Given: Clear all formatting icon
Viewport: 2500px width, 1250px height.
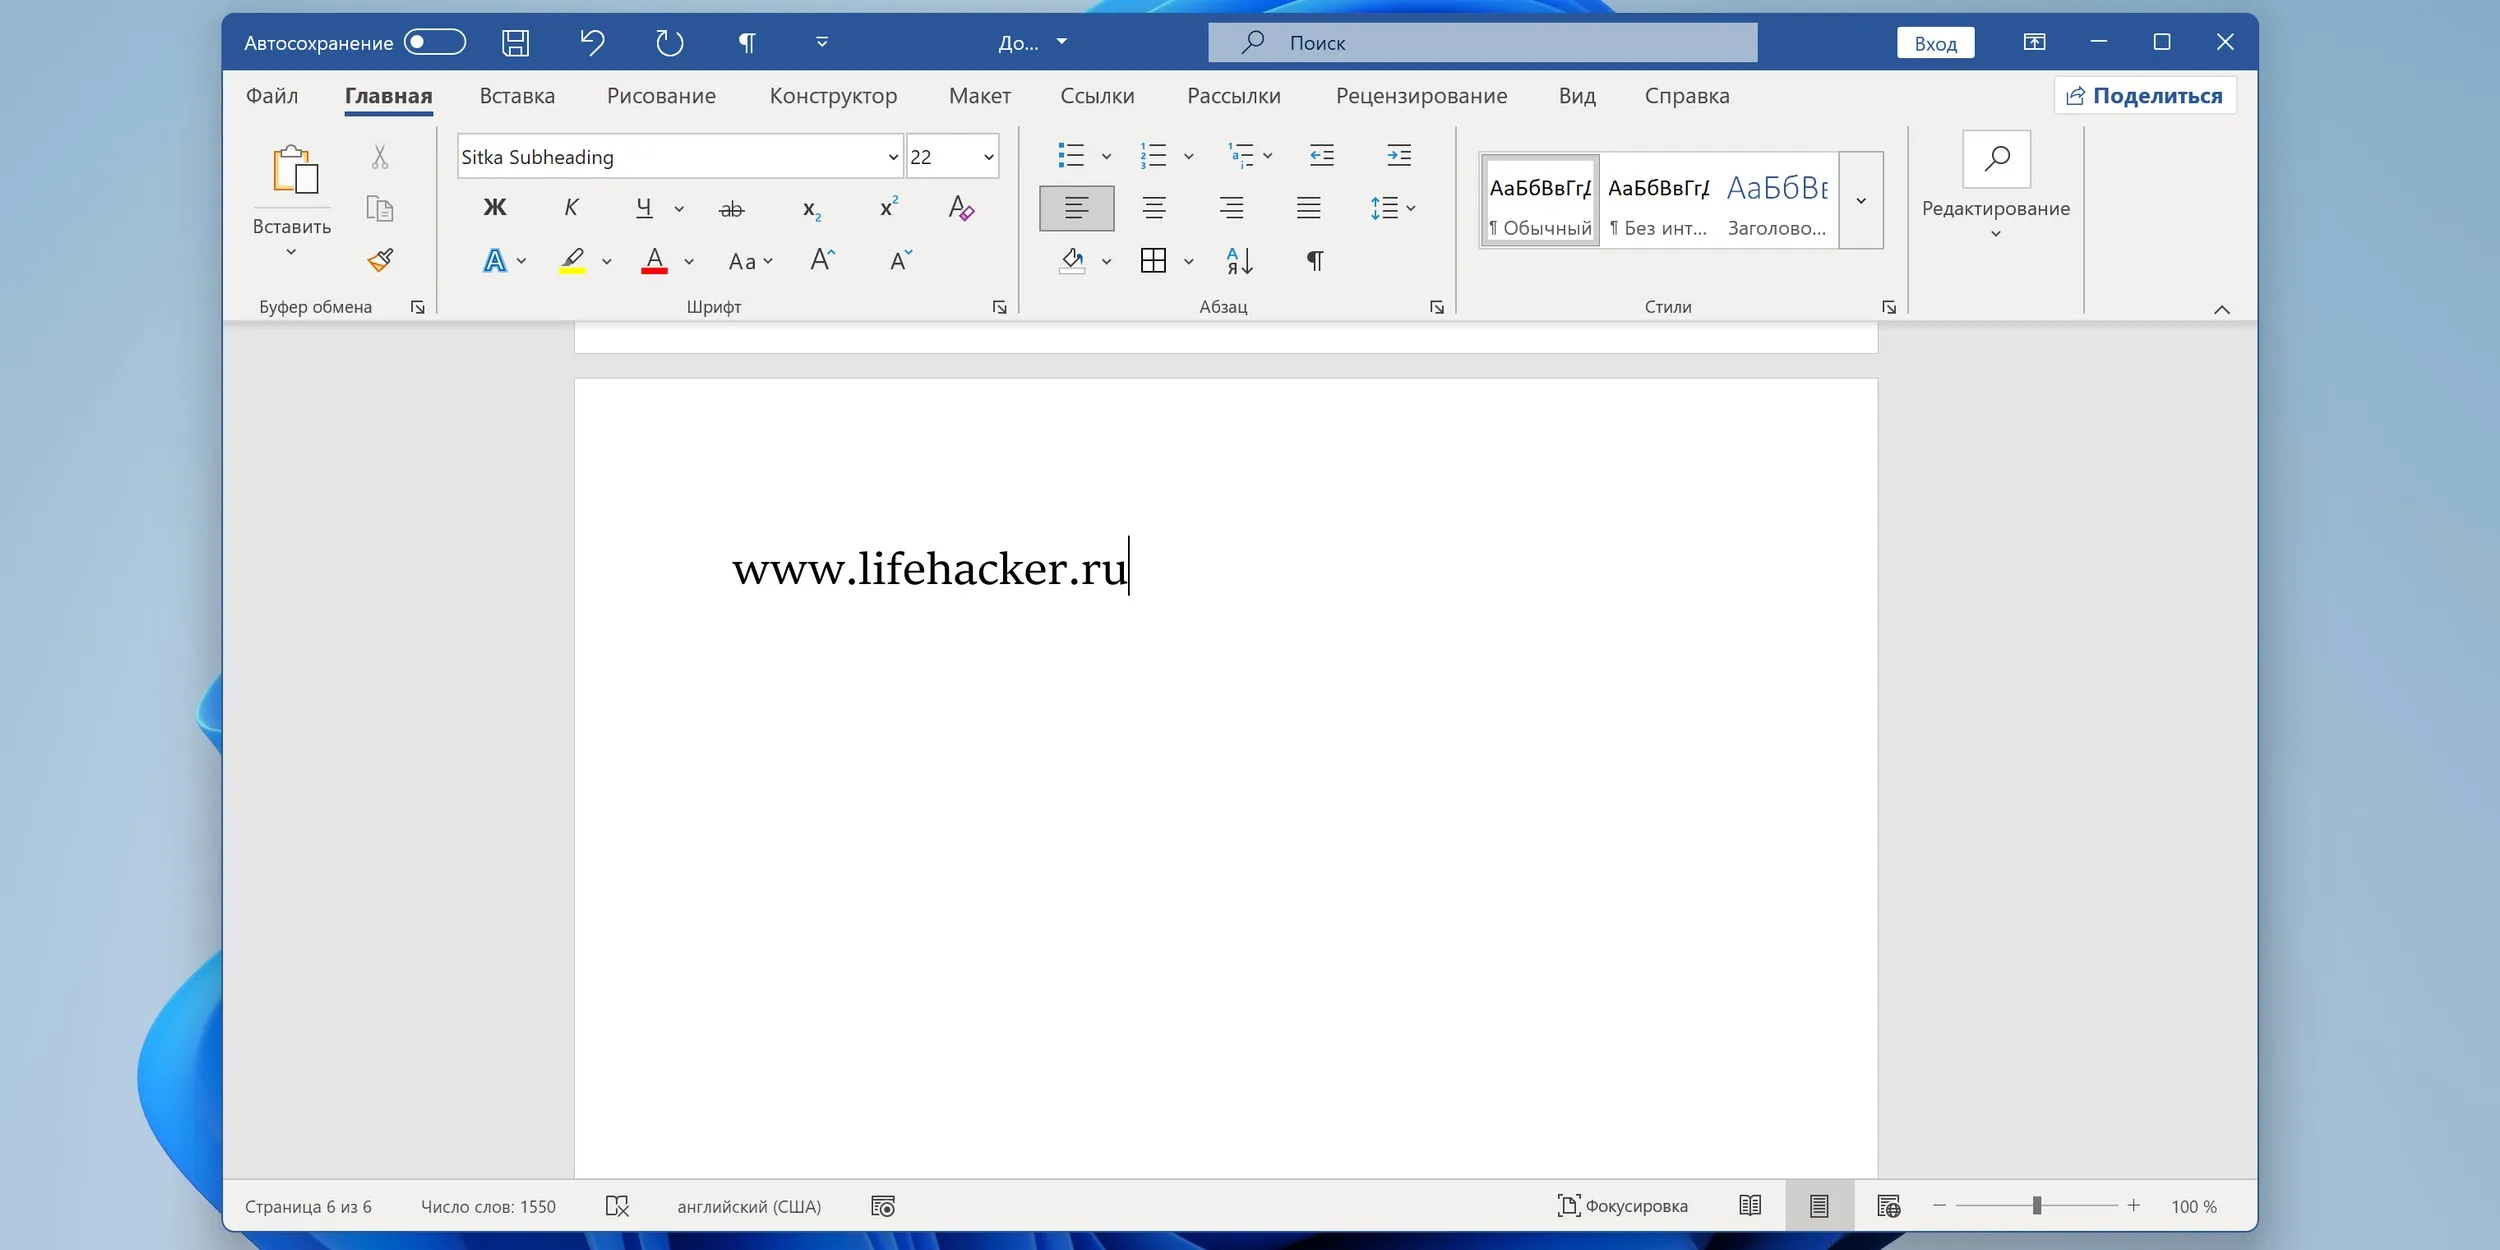Looking at the screenshot, I should 961,208.
